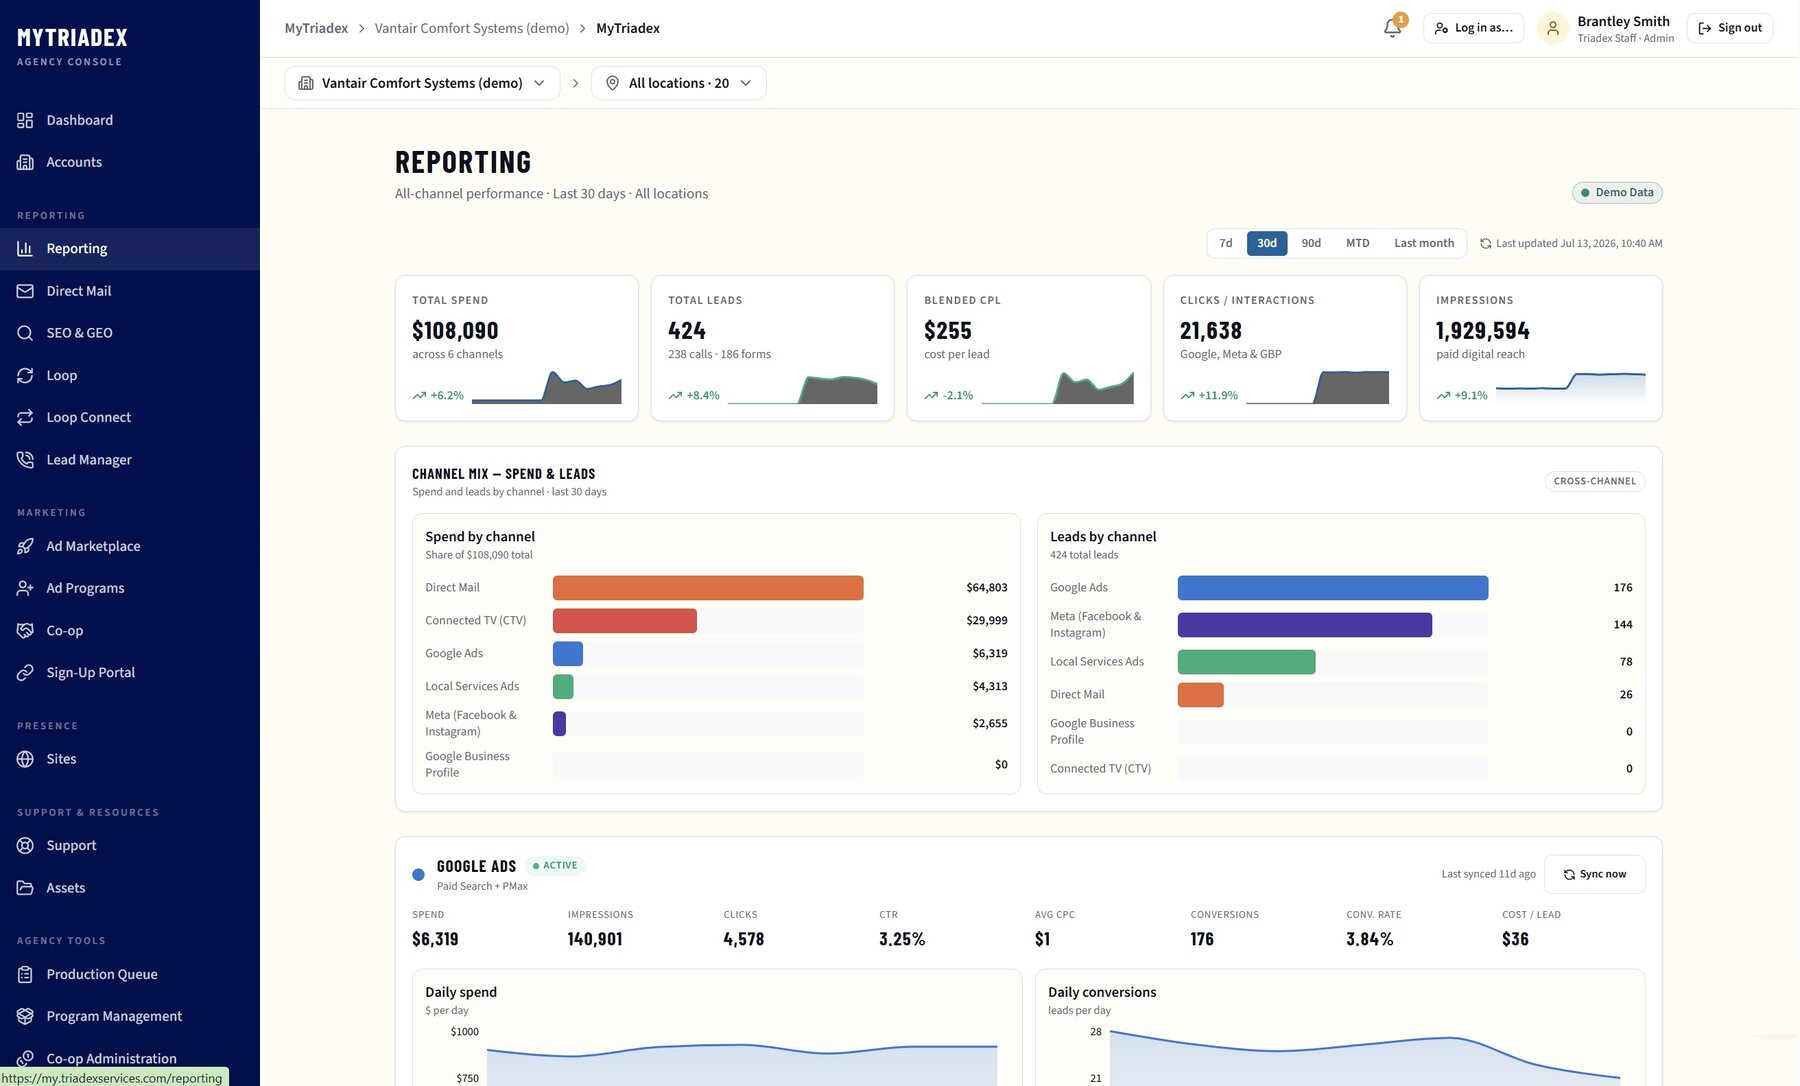Click the Co-op handshake icon
Screen dimensions: 1800x1086
pos(25,630)
